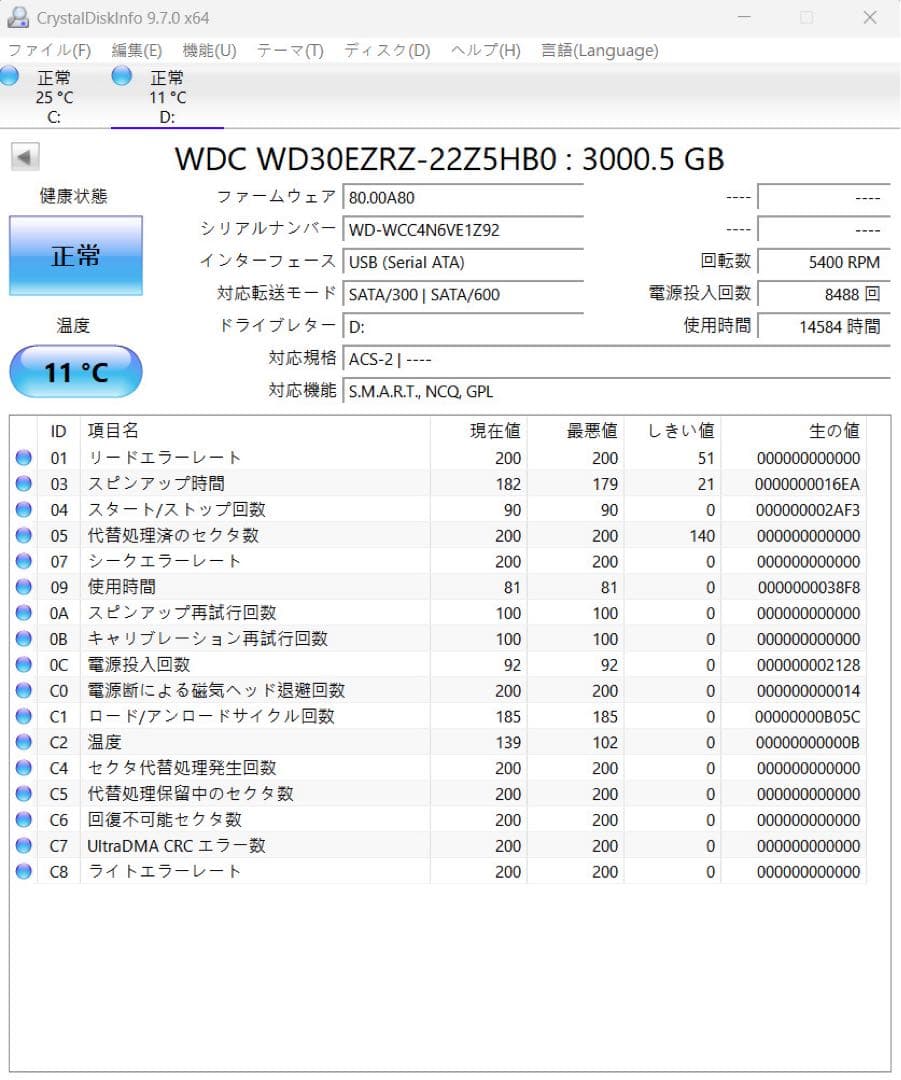This screenshot has height=1080, width=901.
Task: Select the D: drive tab showing 11 °C
Action: pyautogui.click(x=167, y=96)
